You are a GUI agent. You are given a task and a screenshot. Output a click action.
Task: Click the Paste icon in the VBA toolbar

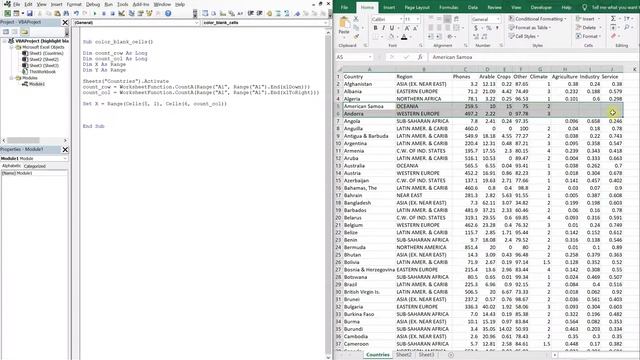[57, 13]
